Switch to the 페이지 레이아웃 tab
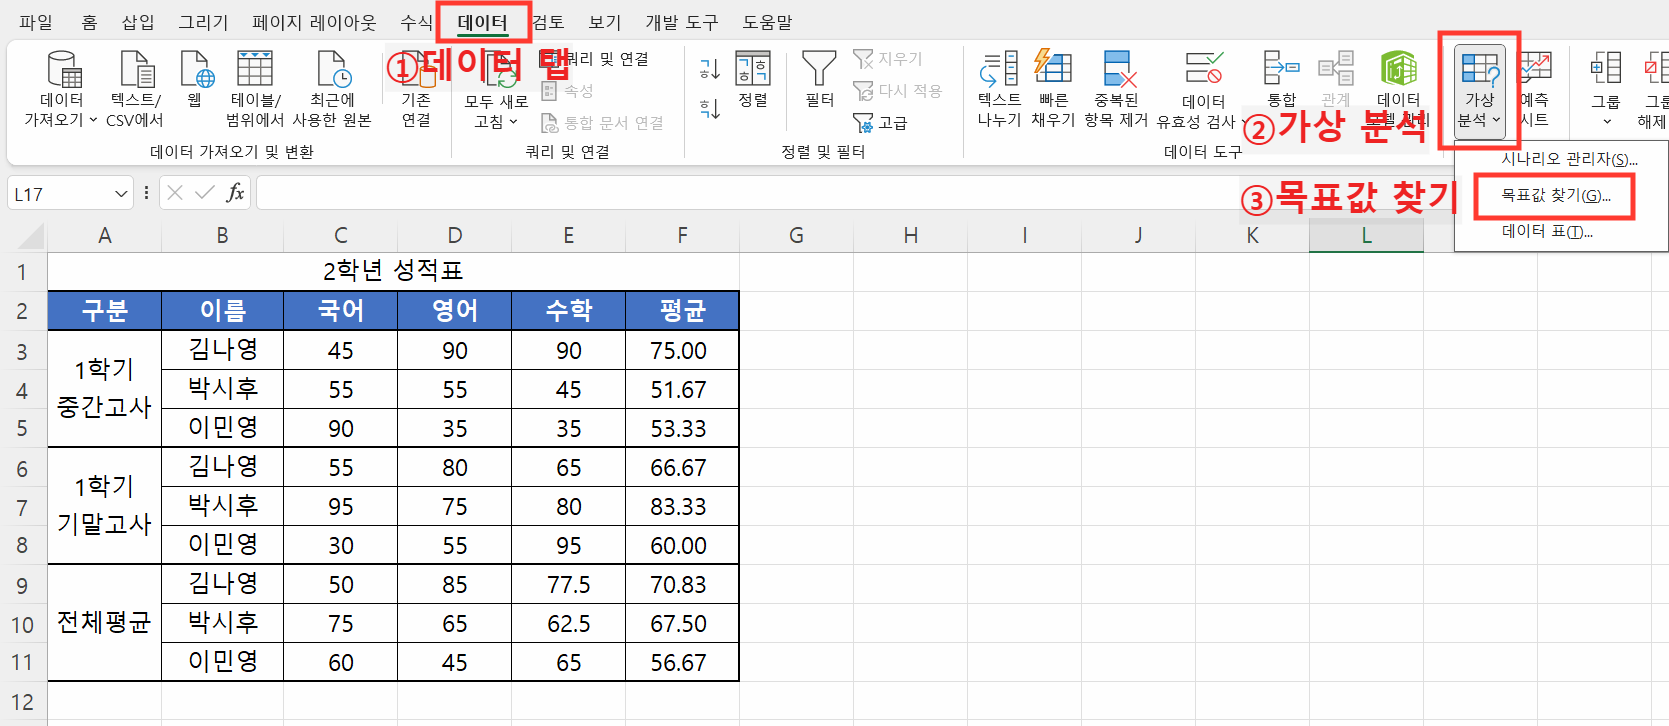 (x=314, y=22)
